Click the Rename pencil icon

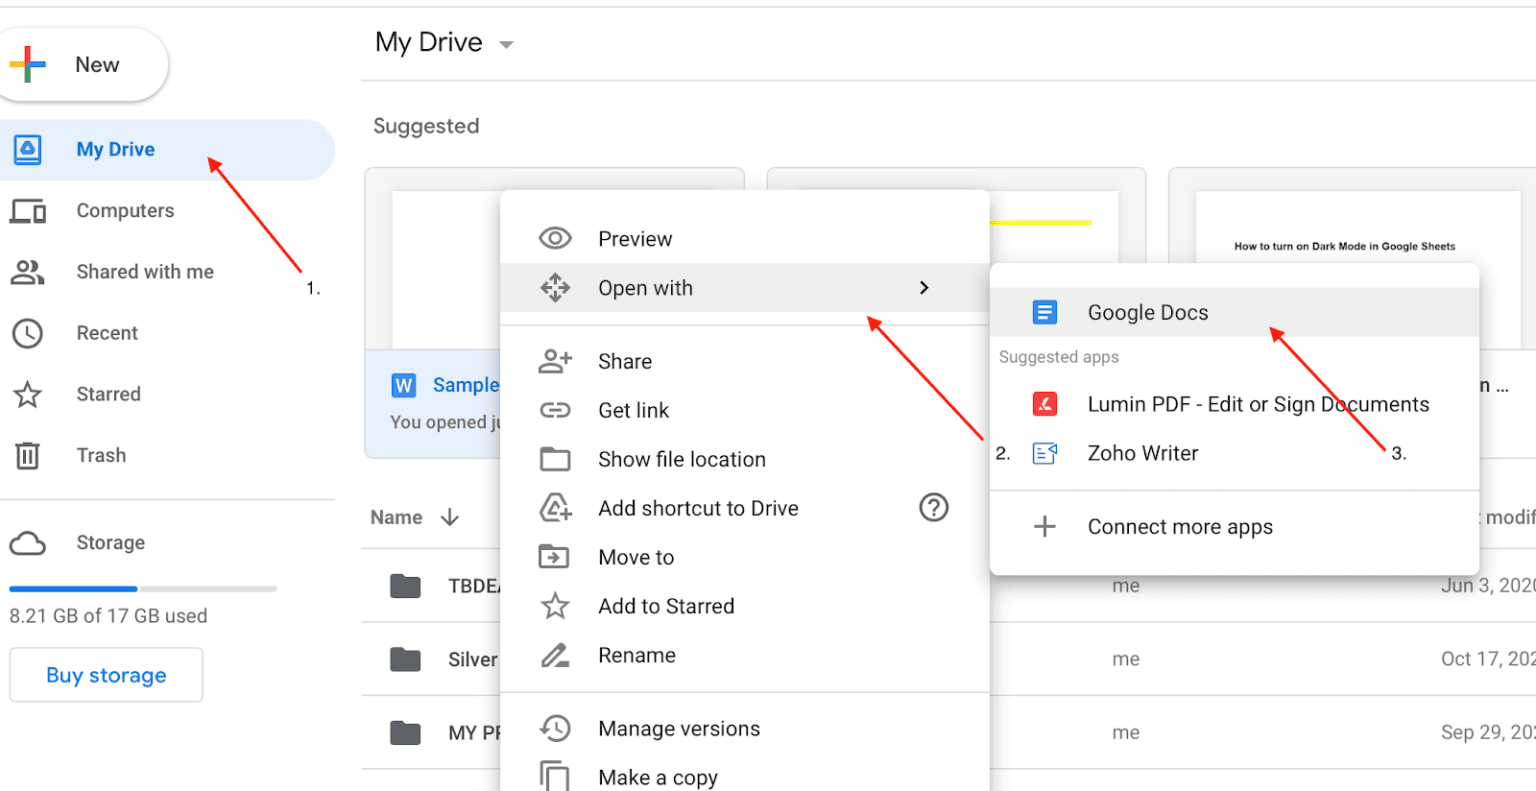point(555,655)
